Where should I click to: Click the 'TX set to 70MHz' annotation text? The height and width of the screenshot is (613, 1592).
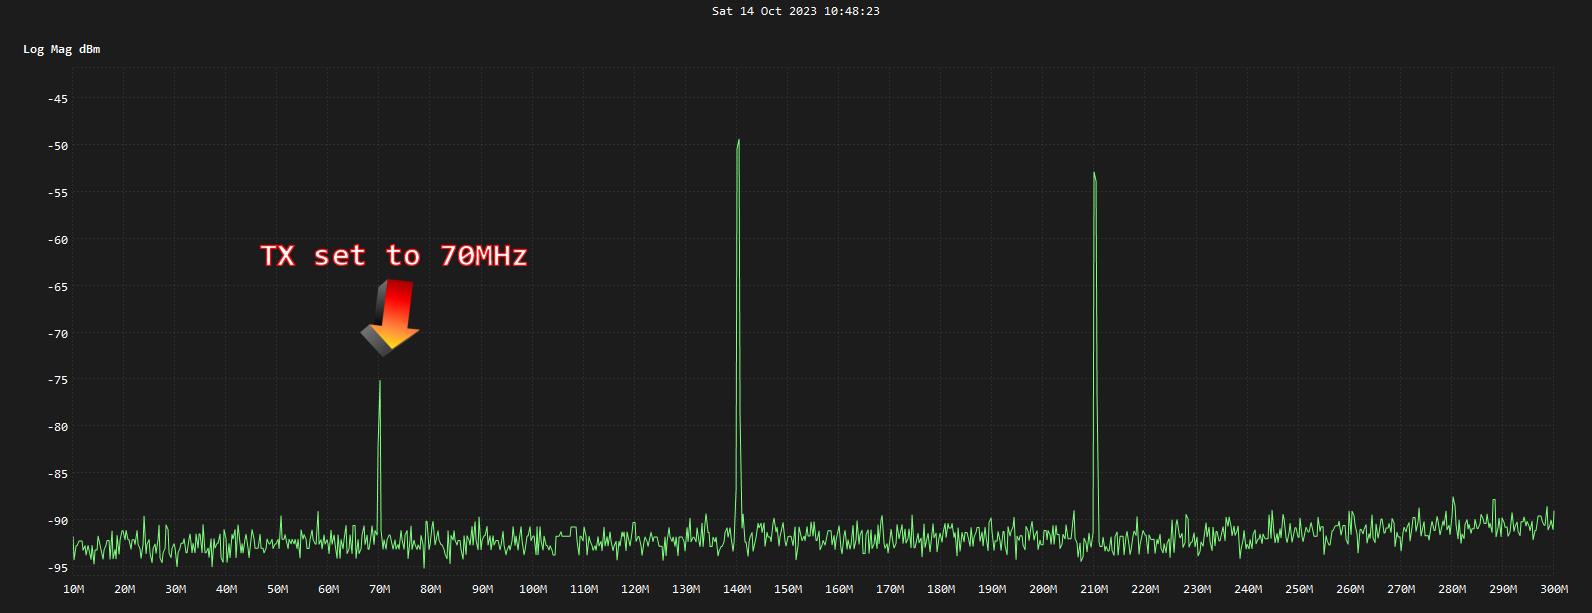point(394,256)
